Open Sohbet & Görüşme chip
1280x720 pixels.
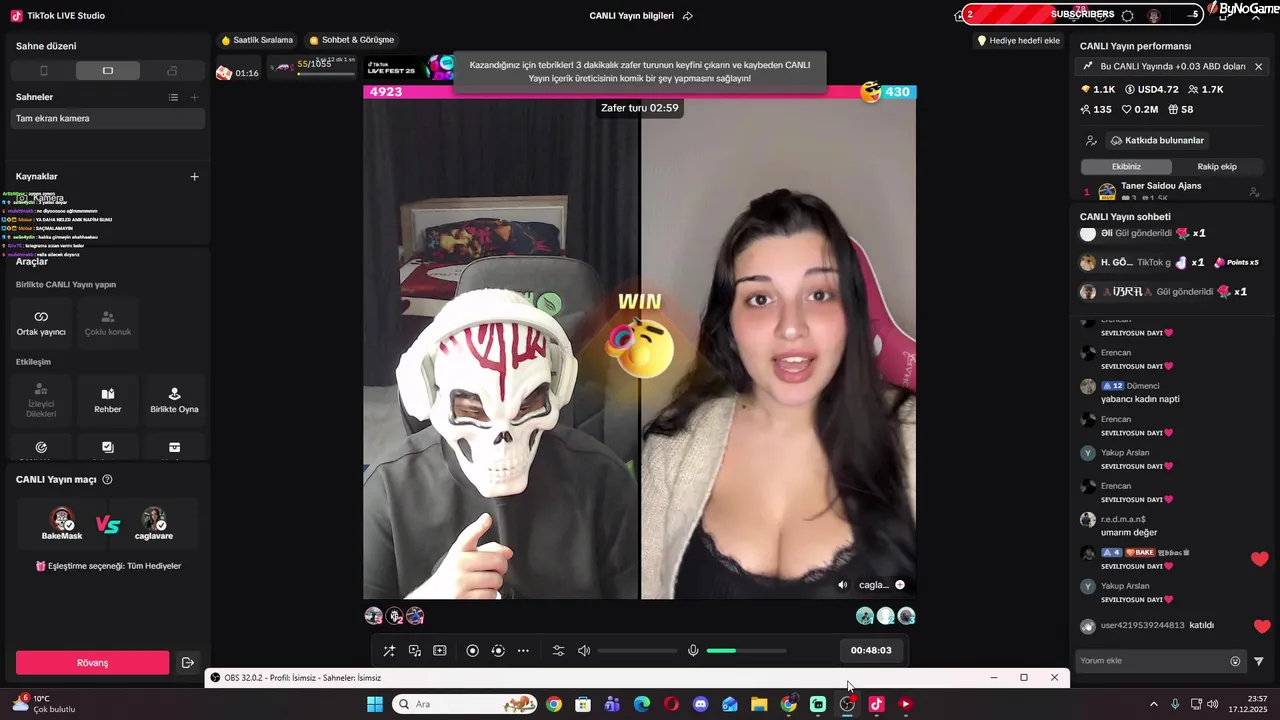352,40
